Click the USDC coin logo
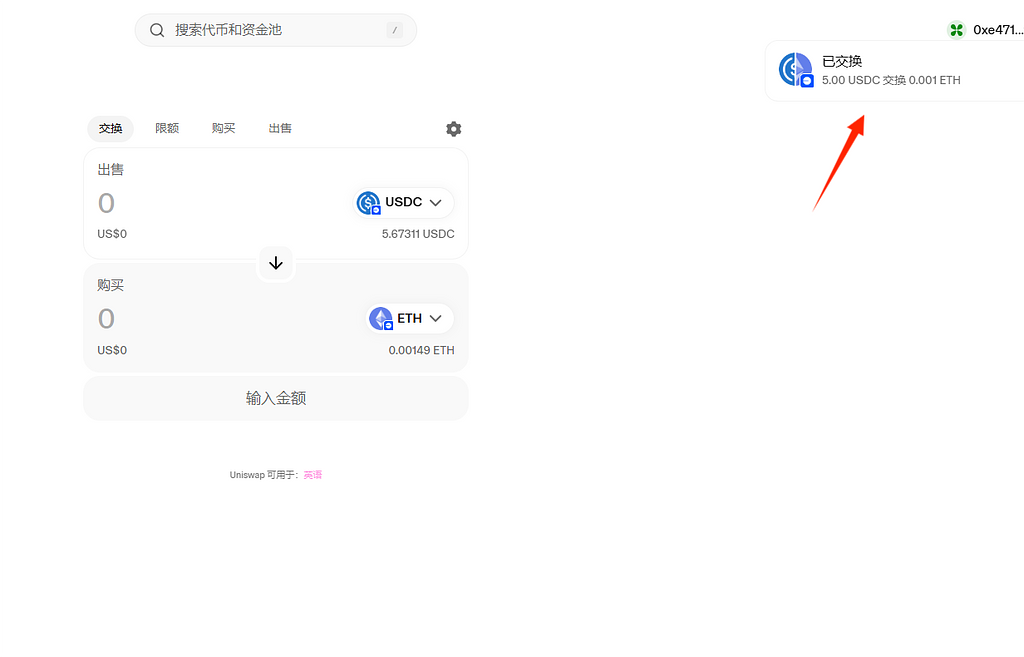1024x657 pixels. tap(369, 203)
